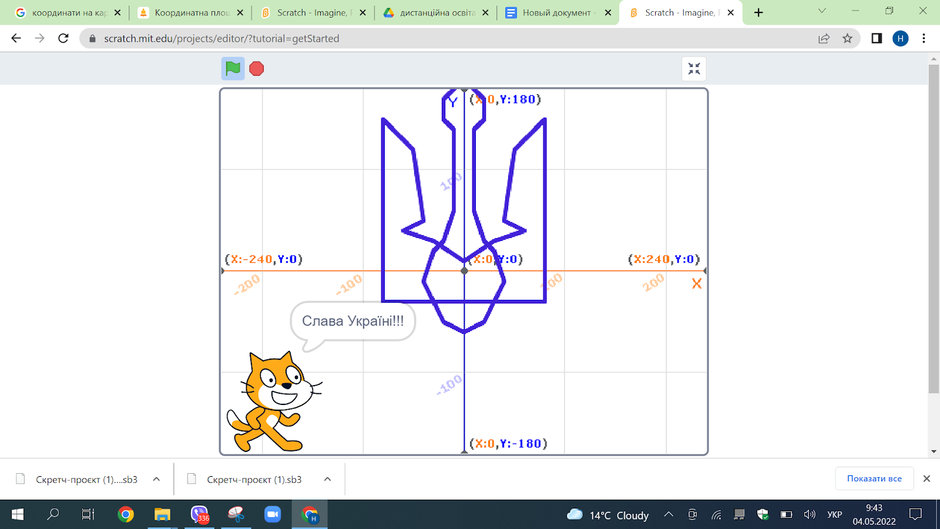This screenshot has height=529, width=940.
Task: Open a new browser tab
Action: 758,13
